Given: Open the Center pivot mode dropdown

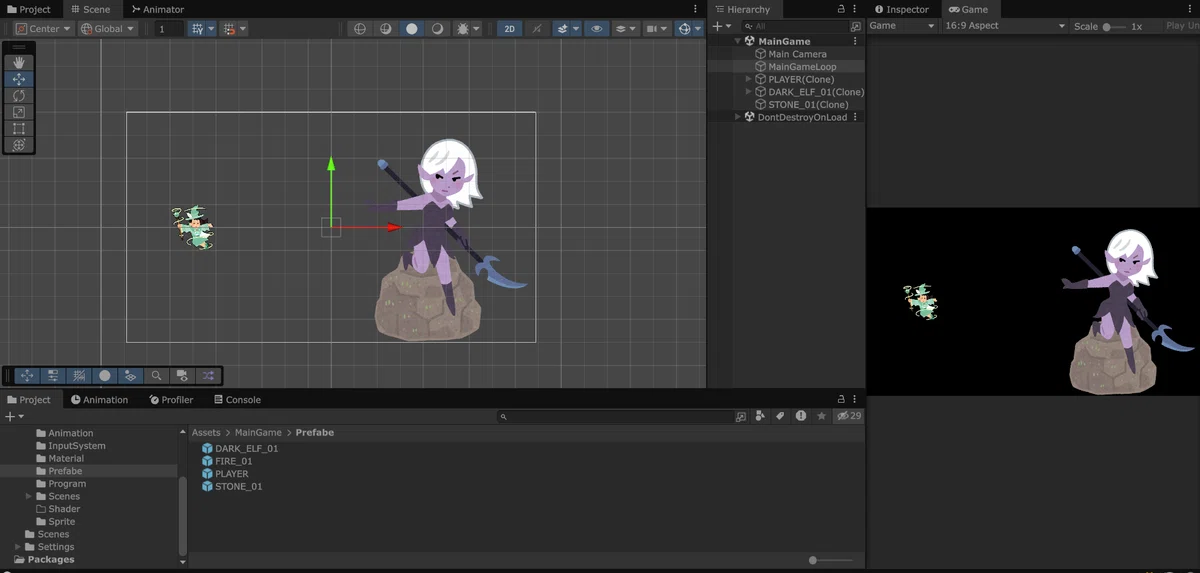Looking at the screenshot, I should [x=43, y=29].
